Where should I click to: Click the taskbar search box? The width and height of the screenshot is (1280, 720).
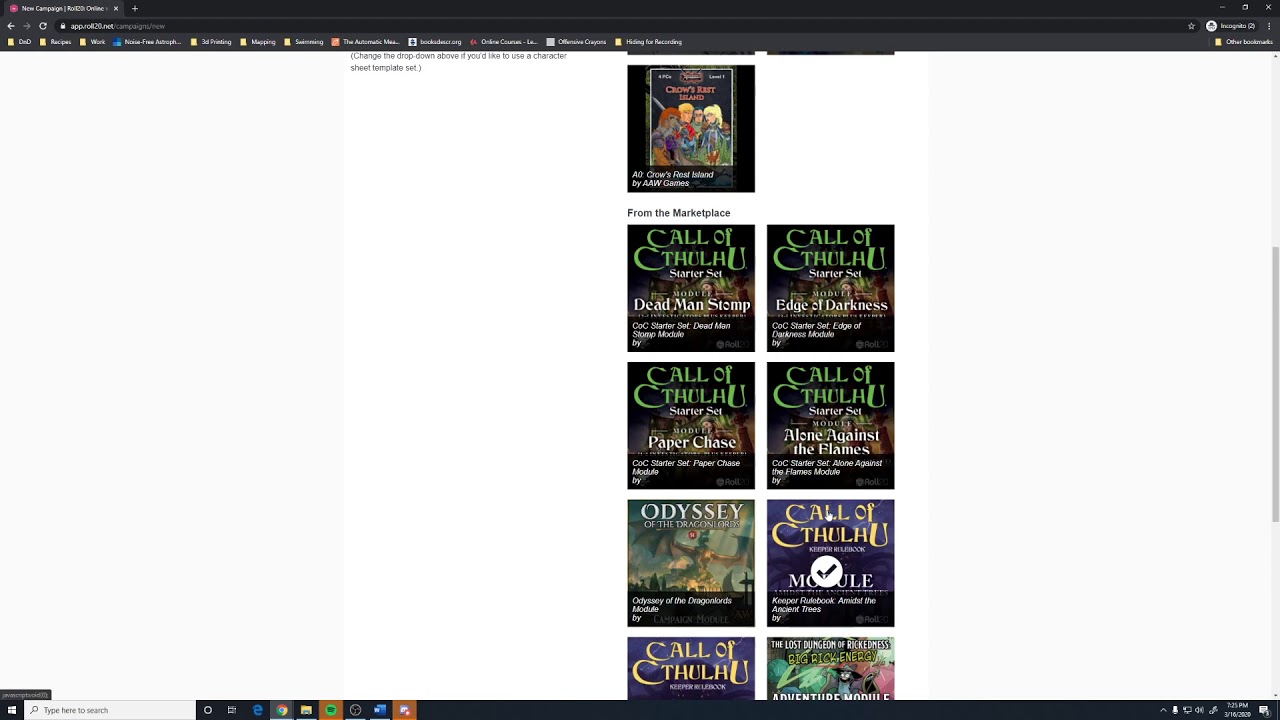click(x=110, y=710)
